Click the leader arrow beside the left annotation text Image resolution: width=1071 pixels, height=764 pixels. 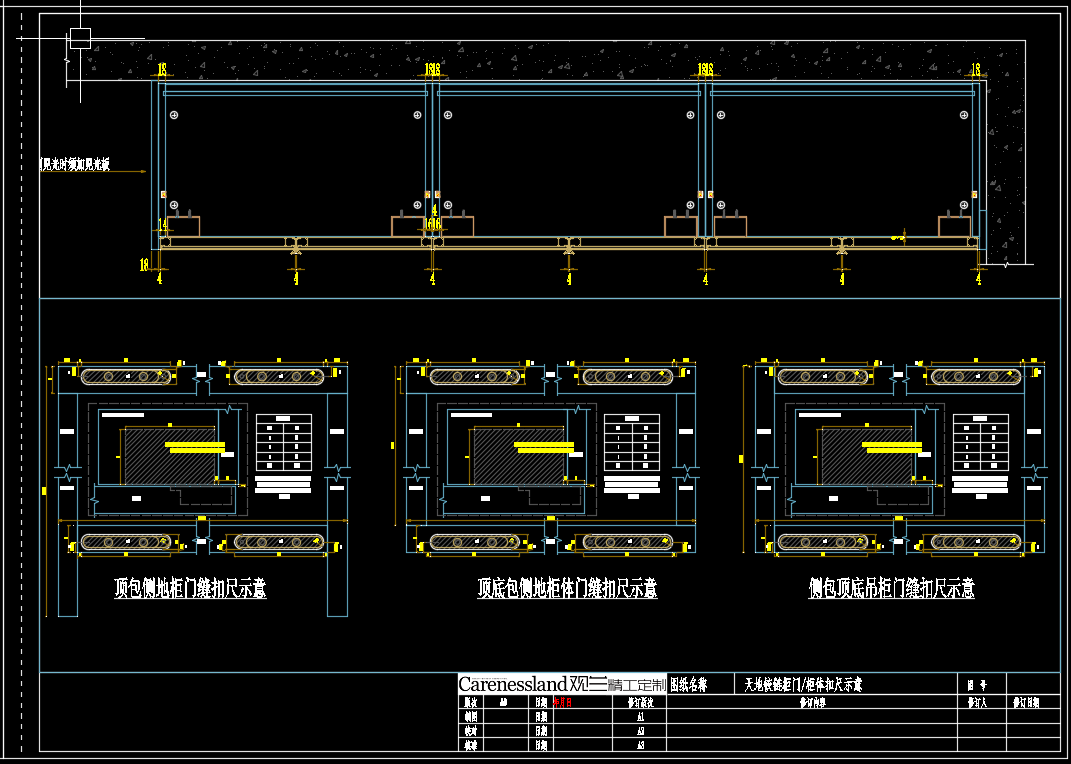click(140, 171)
